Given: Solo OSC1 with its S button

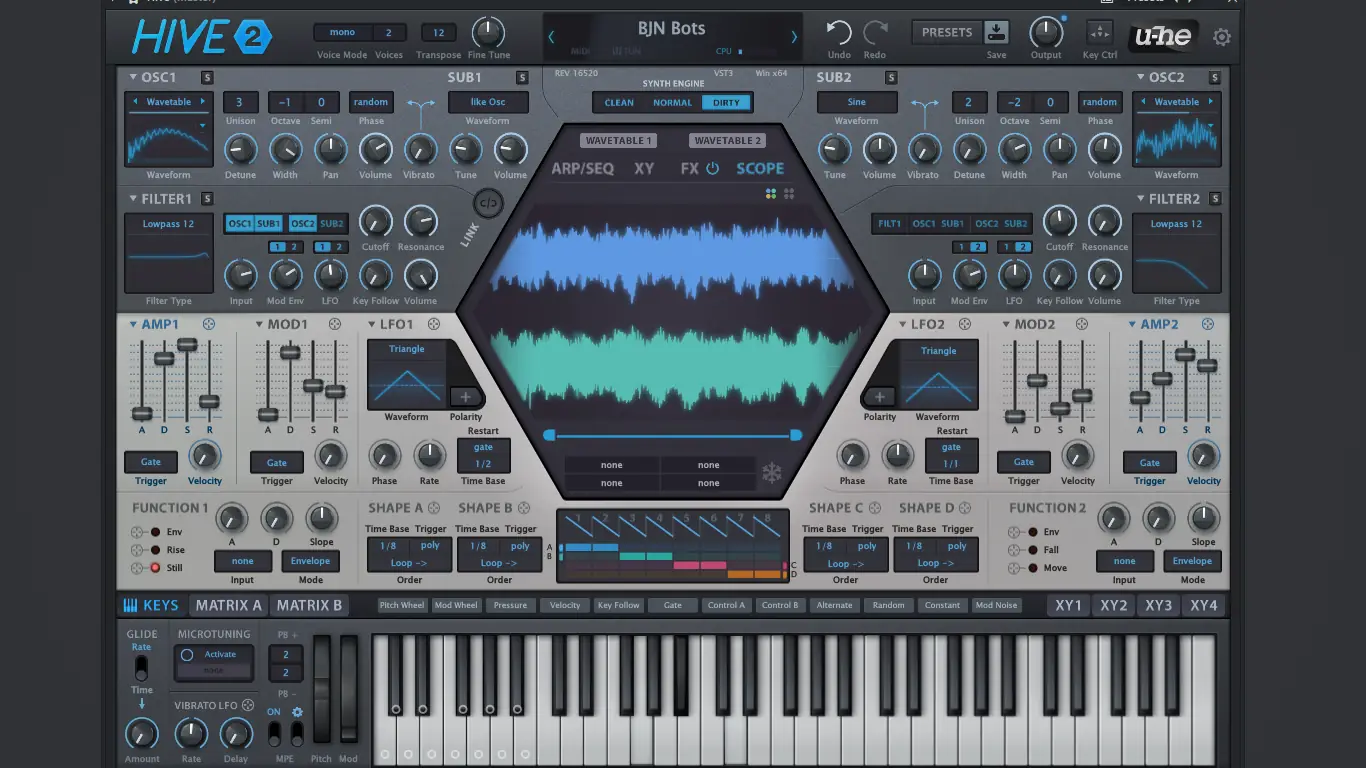Looking at the screenshot, I should (x=207, y=78).
